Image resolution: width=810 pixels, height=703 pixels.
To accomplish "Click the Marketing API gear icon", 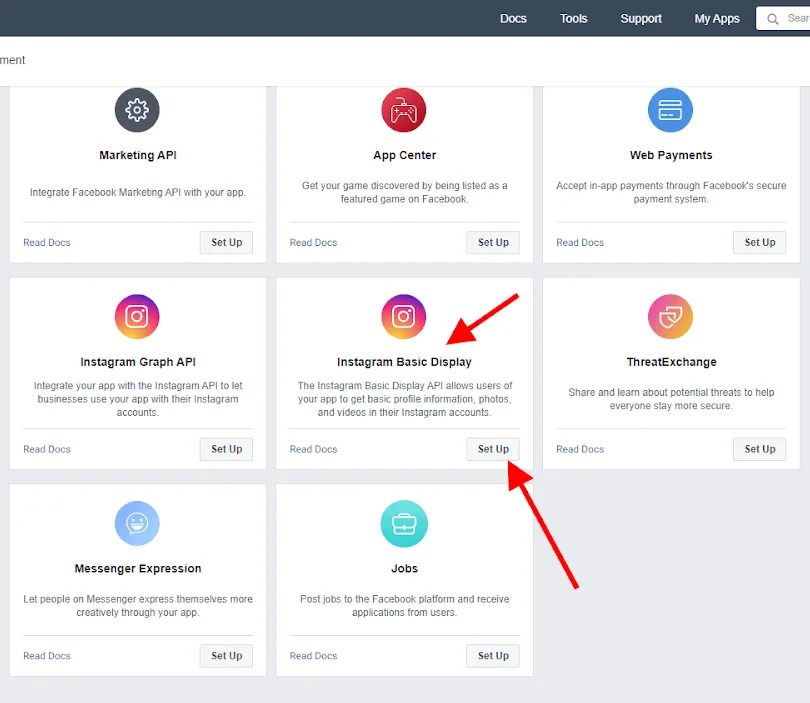I will pos(137,110).
